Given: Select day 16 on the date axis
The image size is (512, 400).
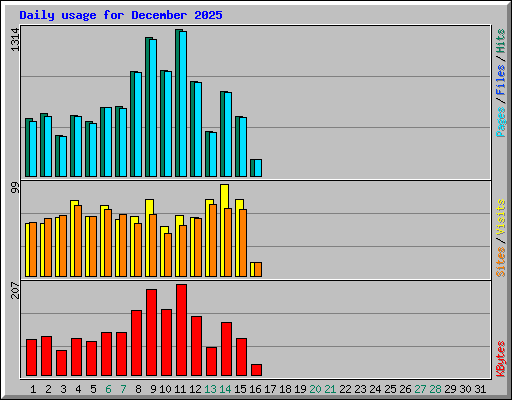Looking at the screenshot, I should pyautogui.click(x=255, y=389).
